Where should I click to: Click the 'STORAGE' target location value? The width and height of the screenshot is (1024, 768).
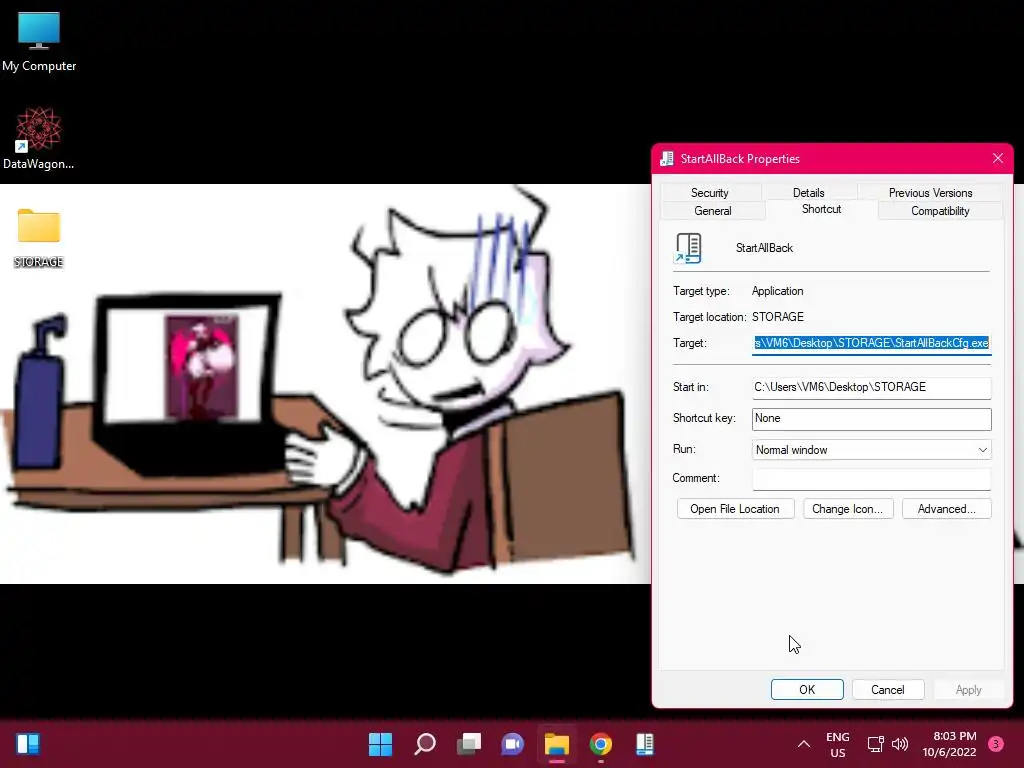point(778,317)
